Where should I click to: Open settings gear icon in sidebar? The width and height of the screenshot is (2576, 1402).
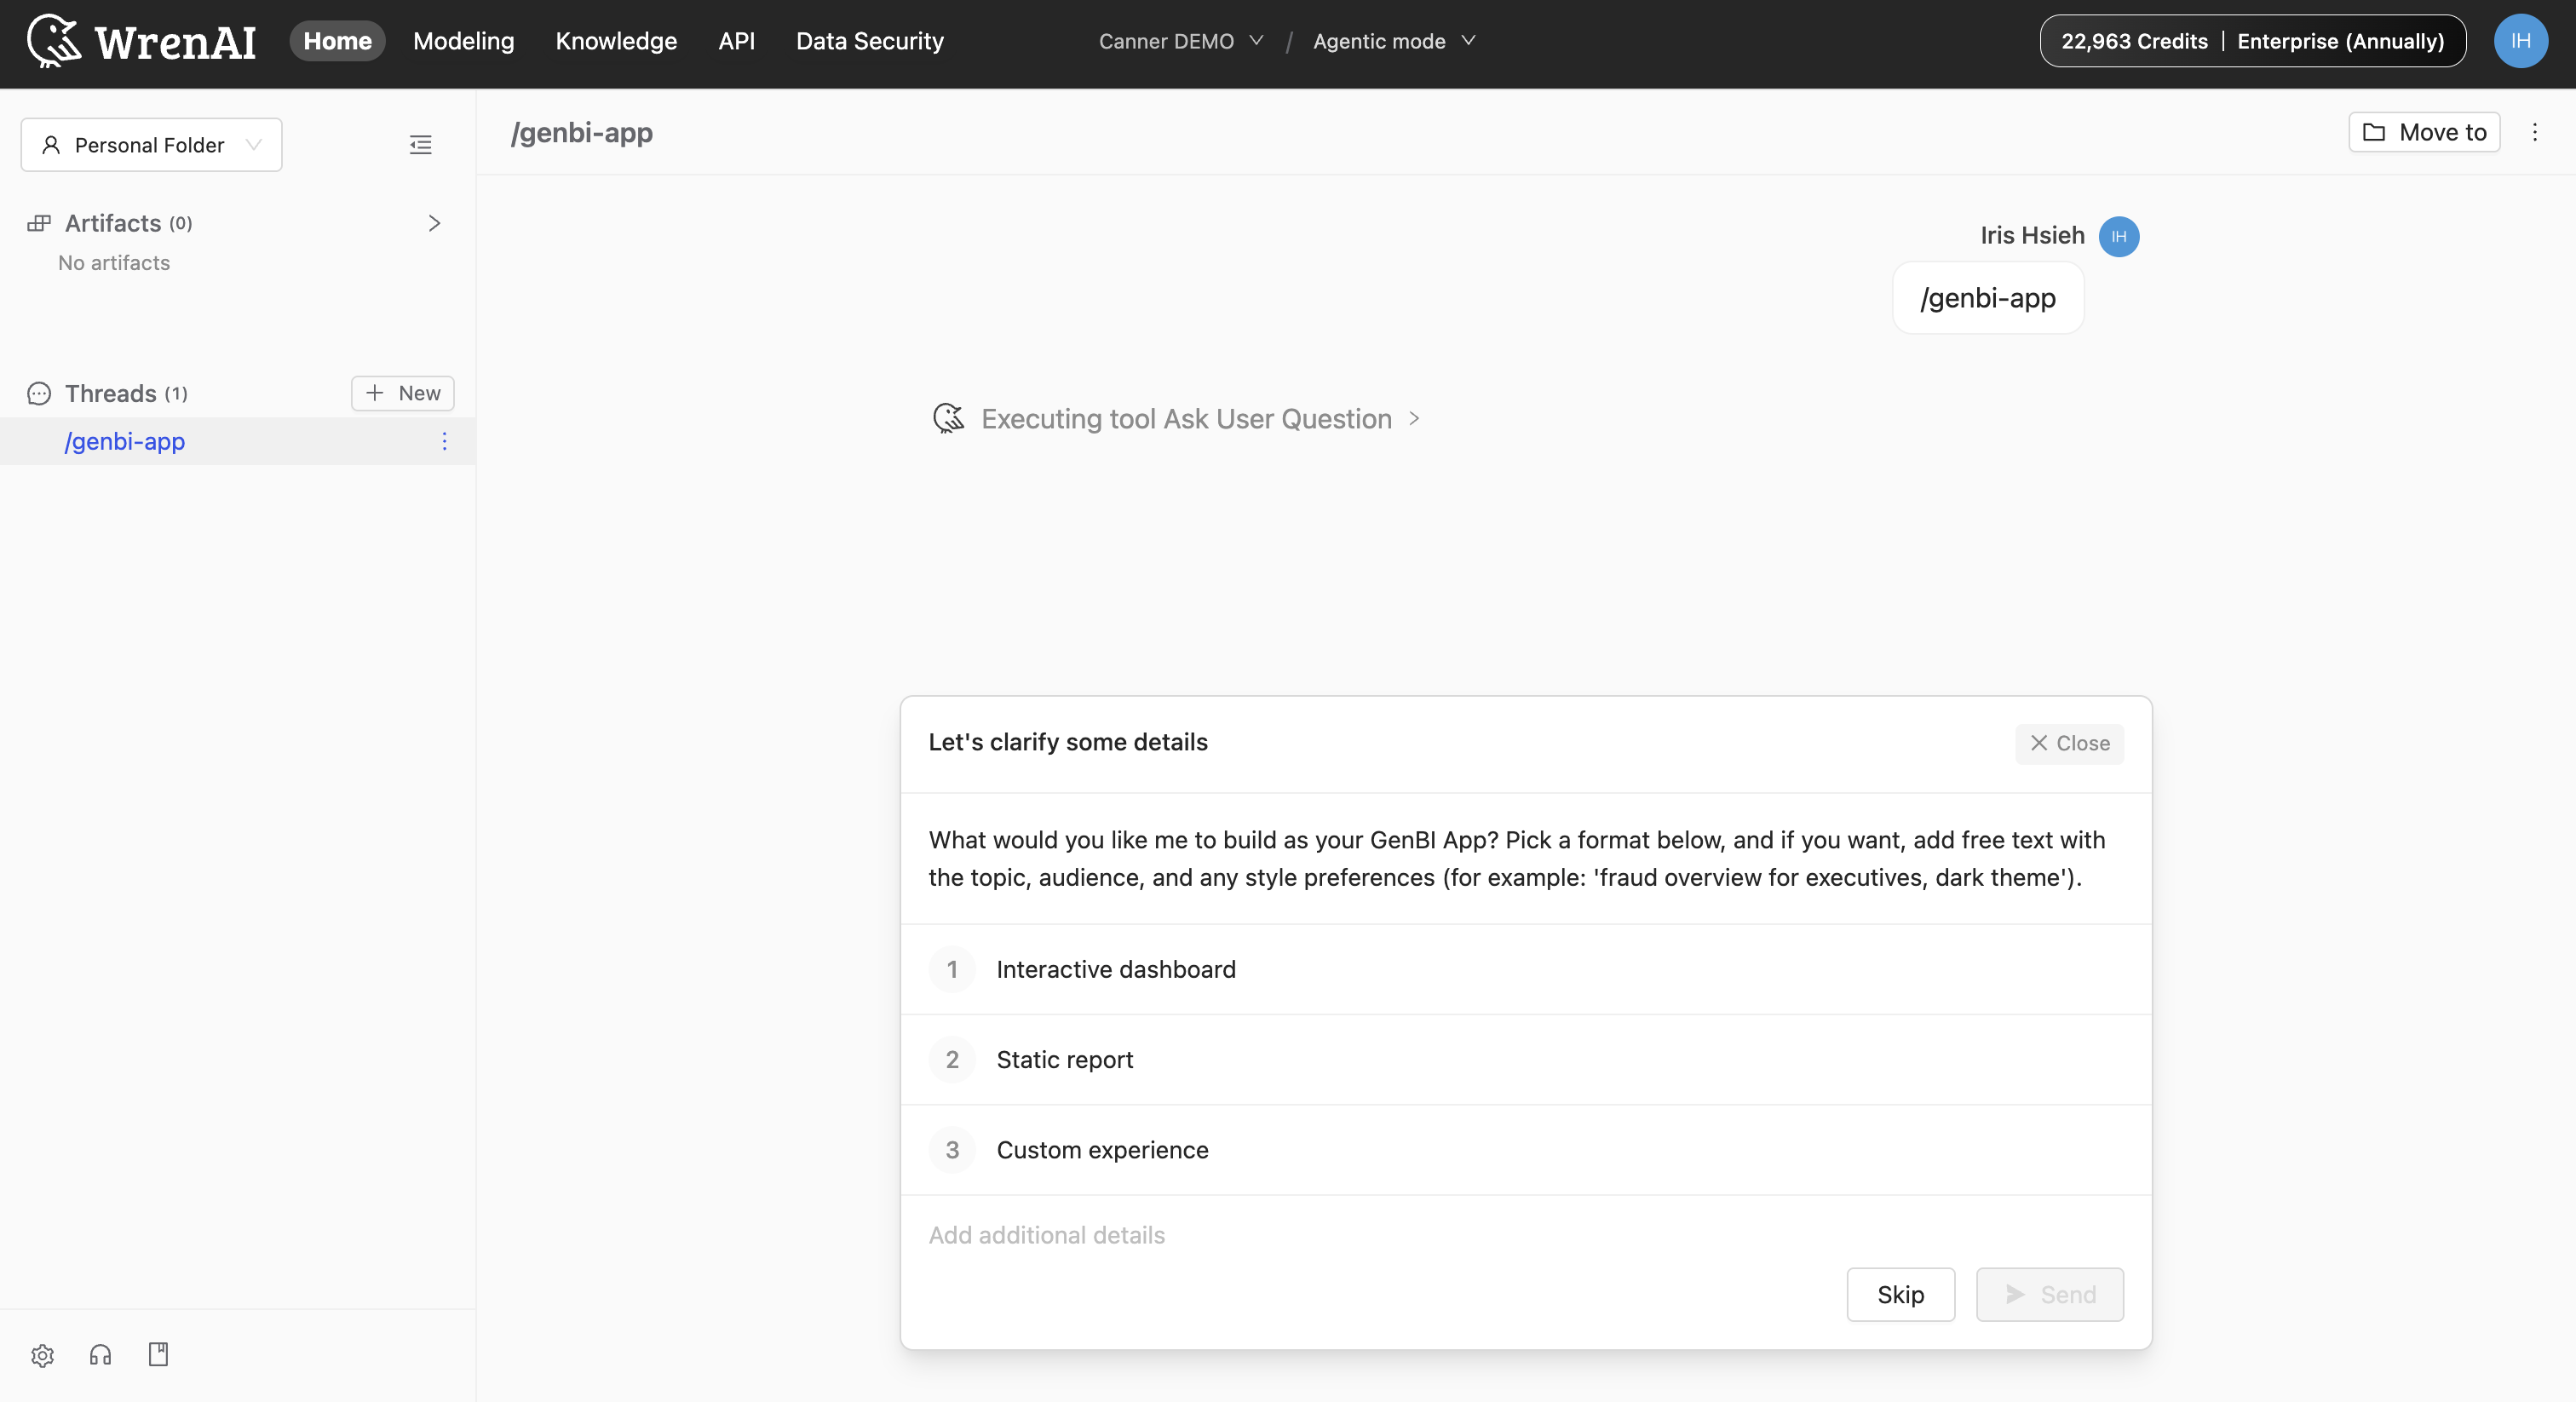[42, 1355]
